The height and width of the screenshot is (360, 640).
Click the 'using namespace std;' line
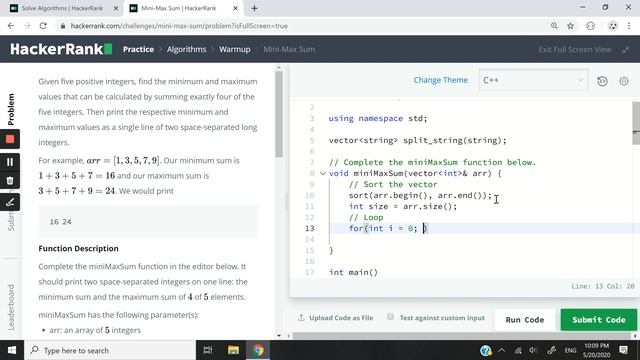click(x=378, y=118)
